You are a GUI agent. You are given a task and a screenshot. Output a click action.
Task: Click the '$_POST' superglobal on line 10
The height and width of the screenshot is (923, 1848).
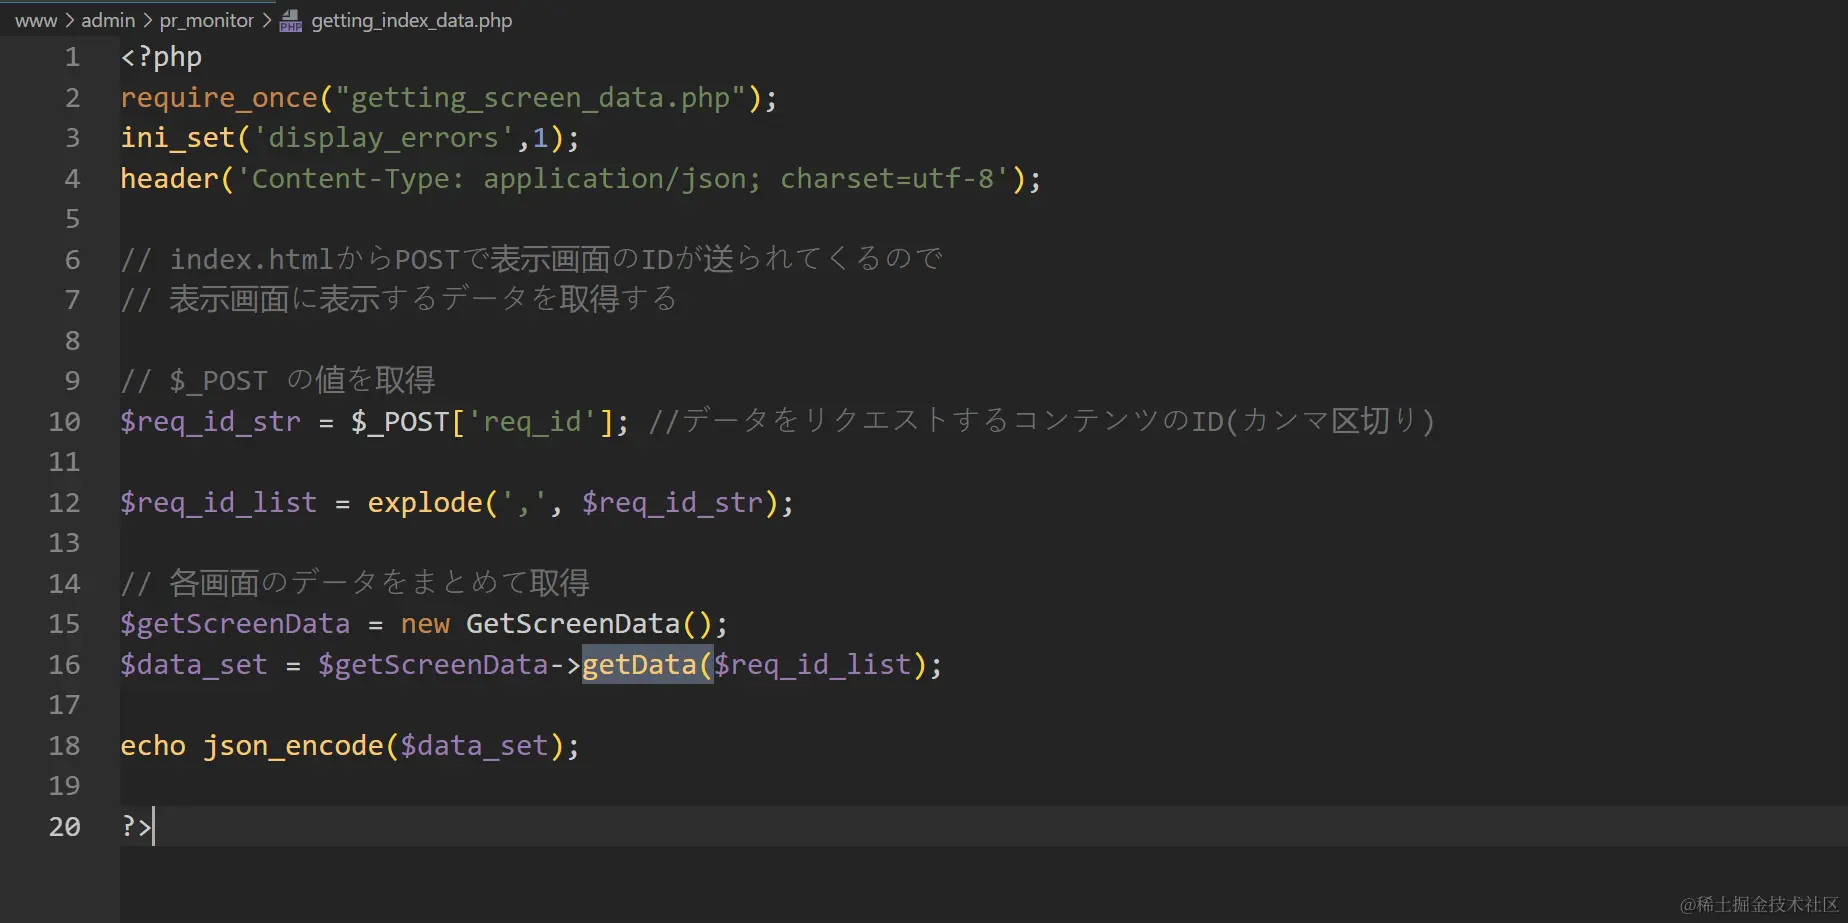400,421
